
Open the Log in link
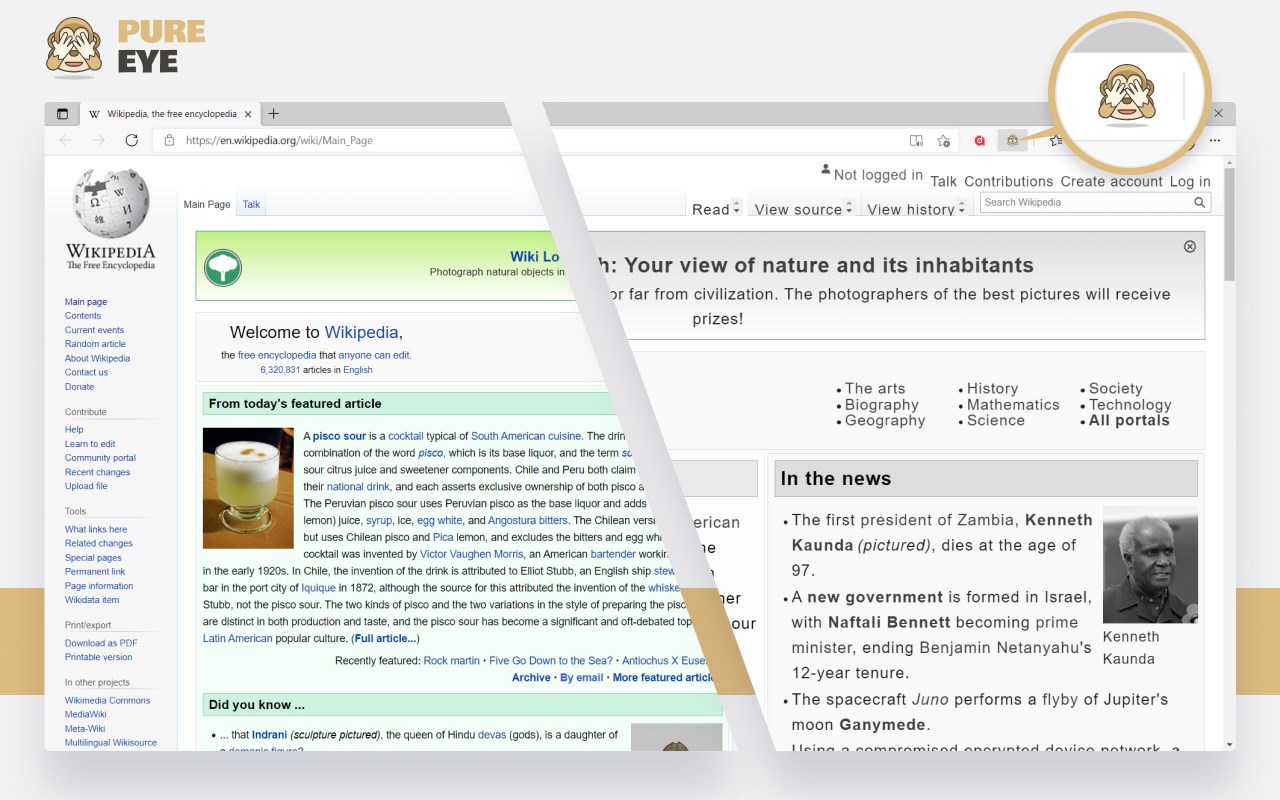[1190, 182]
